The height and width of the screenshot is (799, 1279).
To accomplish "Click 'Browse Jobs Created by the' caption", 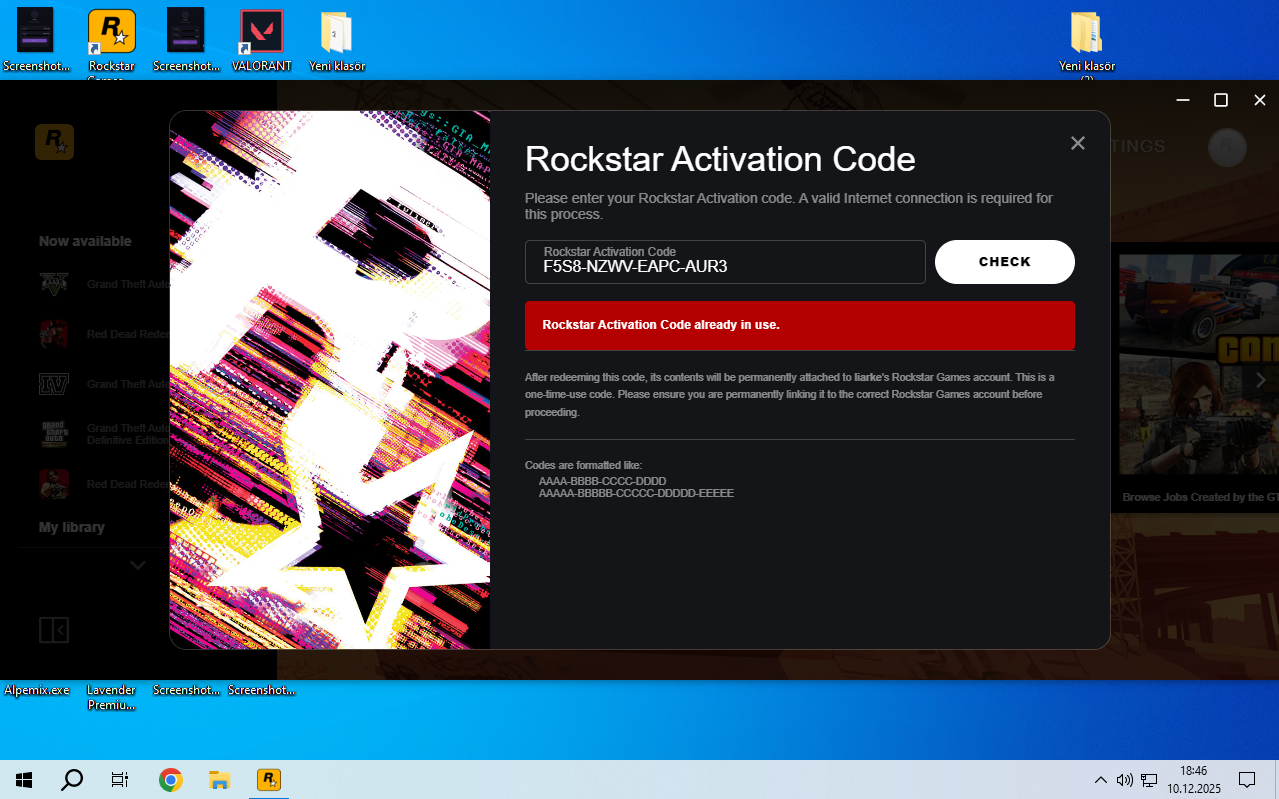I will 1200,497.
